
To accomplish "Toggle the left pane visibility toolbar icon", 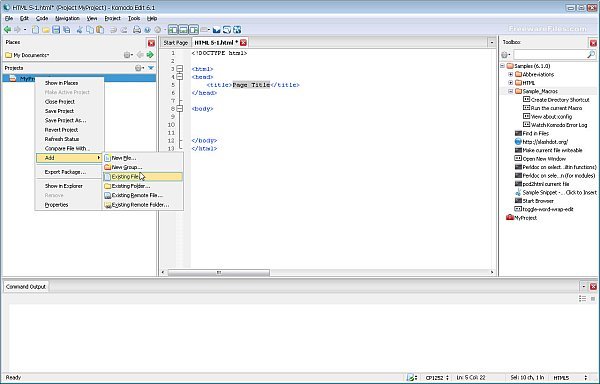I will point(173,29).
